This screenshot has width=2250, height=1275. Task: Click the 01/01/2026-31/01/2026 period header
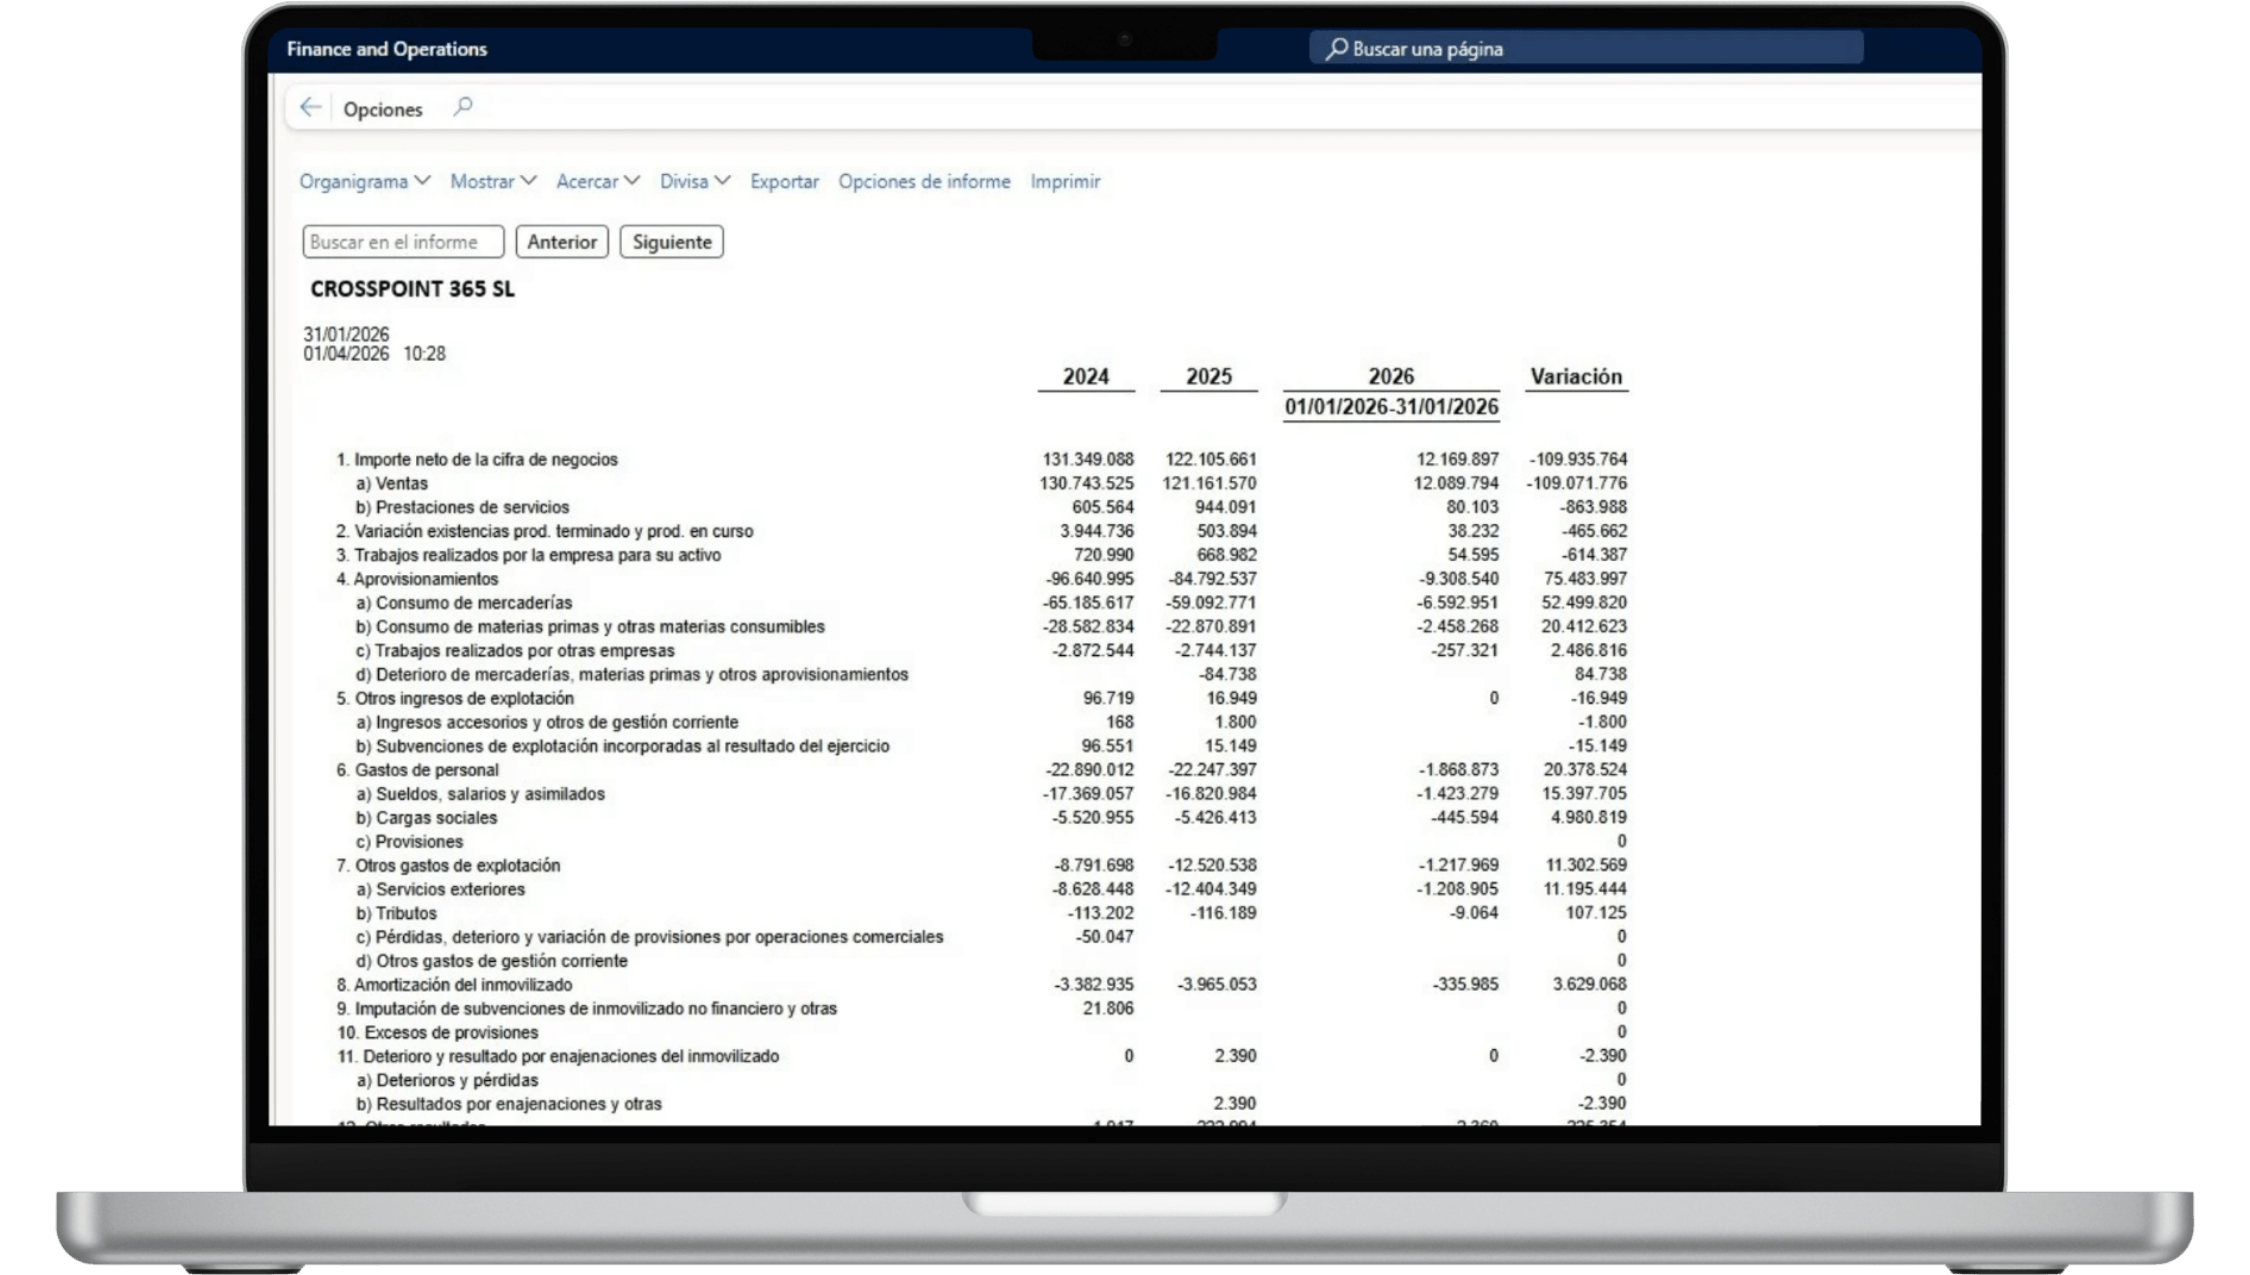tap(1391, 407)
